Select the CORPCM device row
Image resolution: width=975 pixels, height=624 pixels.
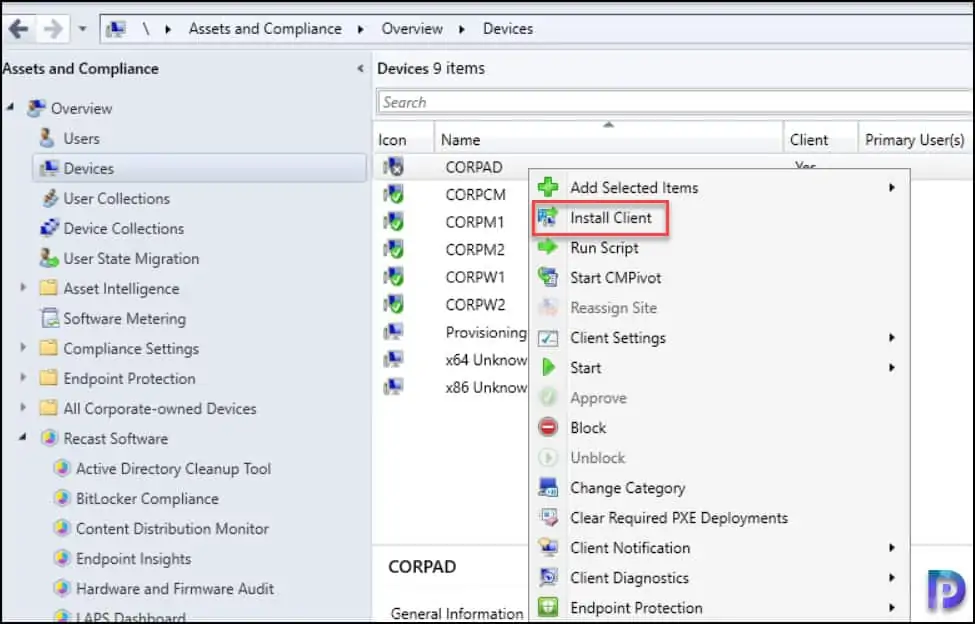click(475, 195)
